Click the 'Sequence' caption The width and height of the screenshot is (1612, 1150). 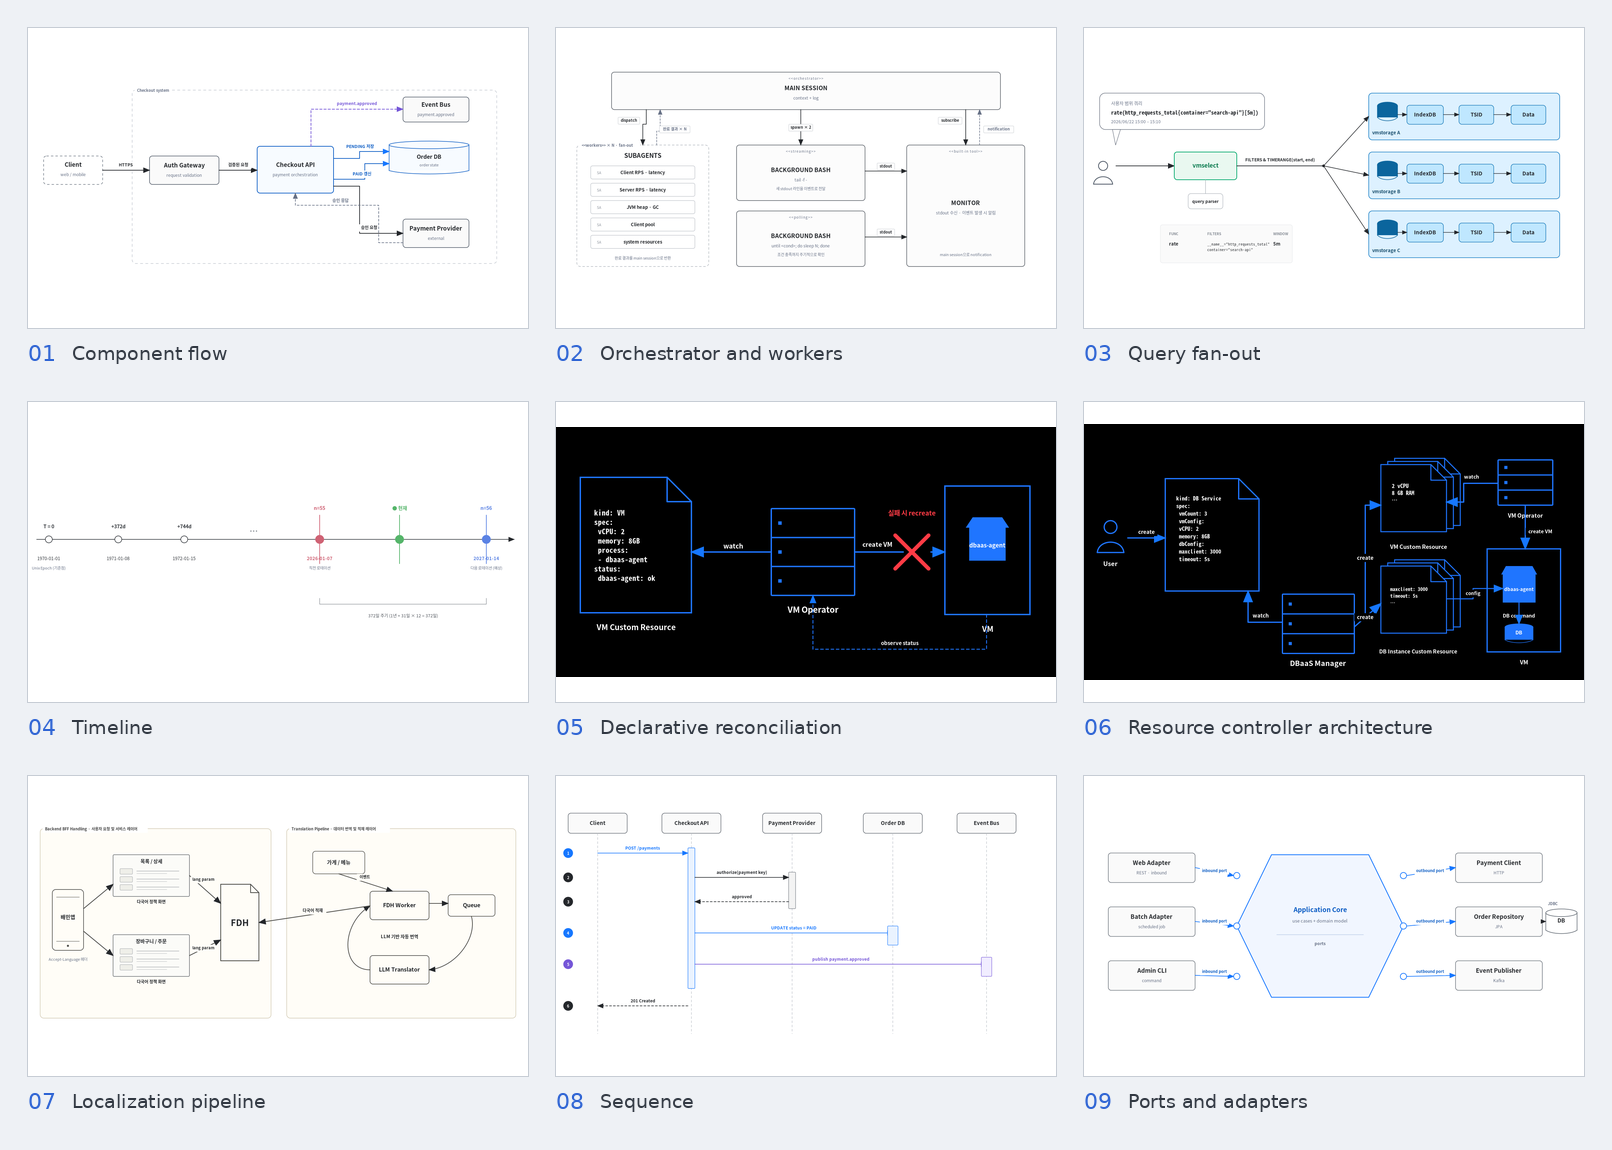coord(646,1102)
